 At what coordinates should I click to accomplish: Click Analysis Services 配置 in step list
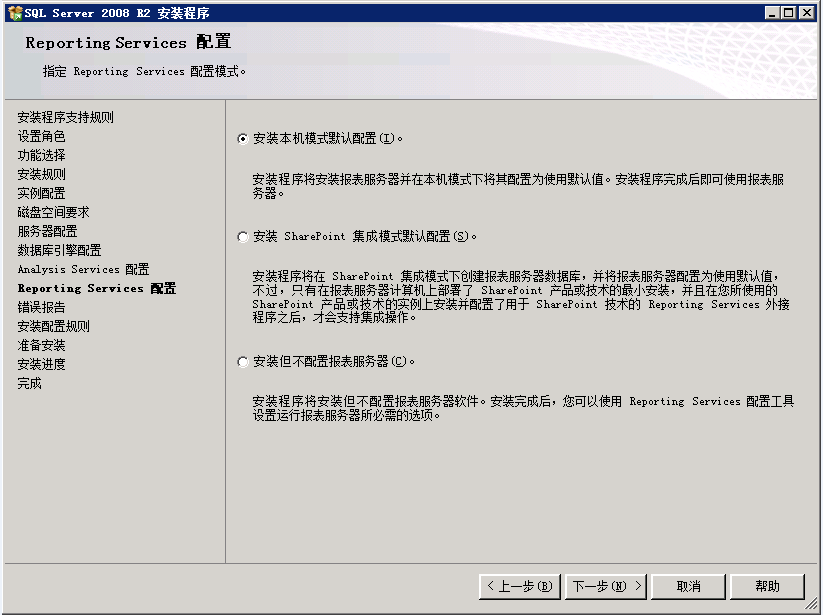pyautogui.click(x=83, y=269)
